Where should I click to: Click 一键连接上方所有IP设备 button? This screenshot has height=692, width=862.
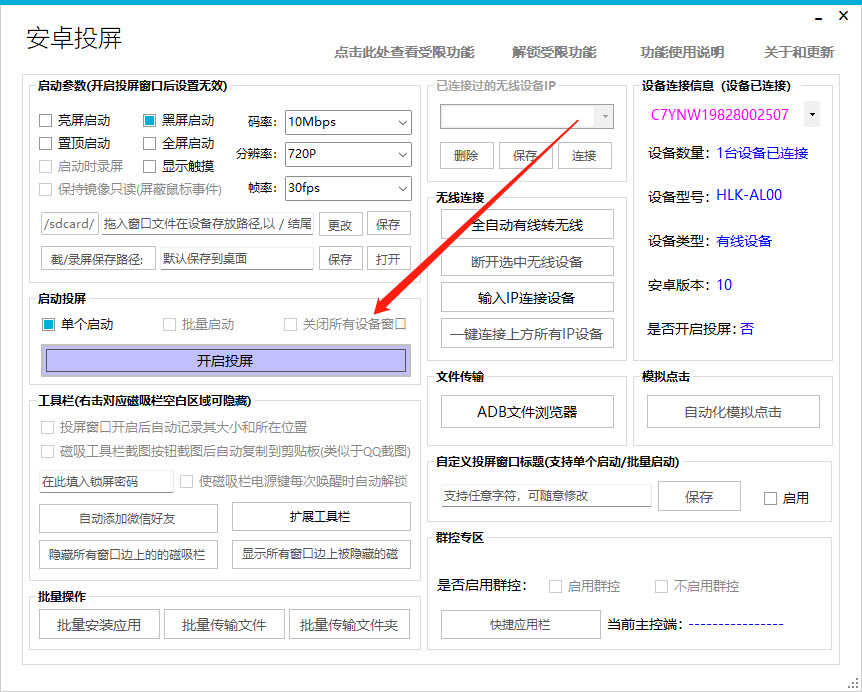point(527,333)
